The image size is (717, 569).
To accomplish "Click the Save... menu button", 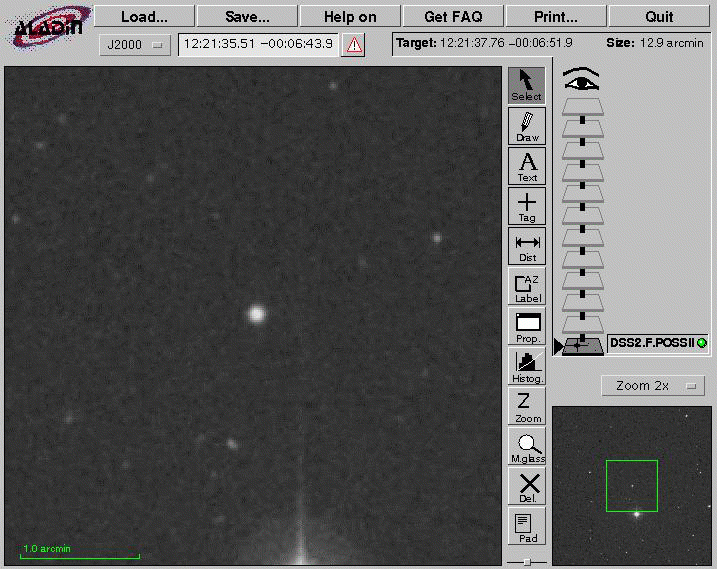I will pos(247,17).
